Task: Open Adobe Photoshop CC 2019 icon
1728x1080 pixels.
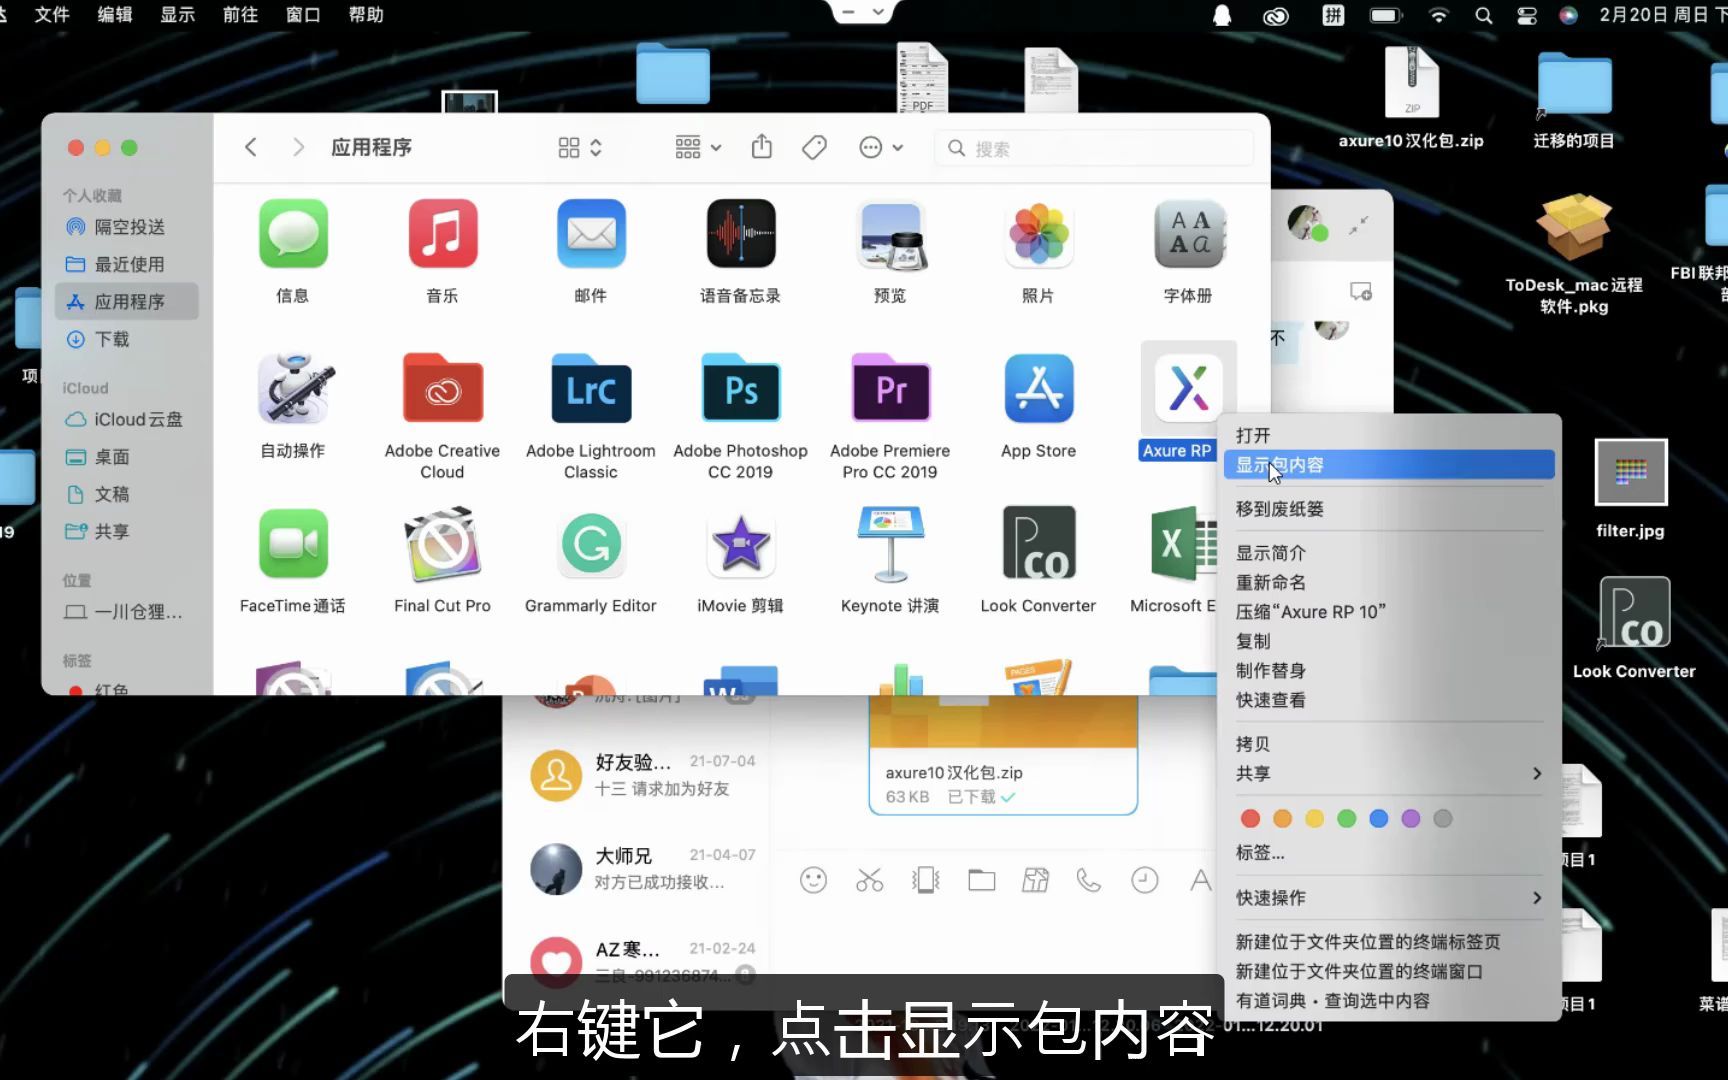Action: click(x=741, y=389)
